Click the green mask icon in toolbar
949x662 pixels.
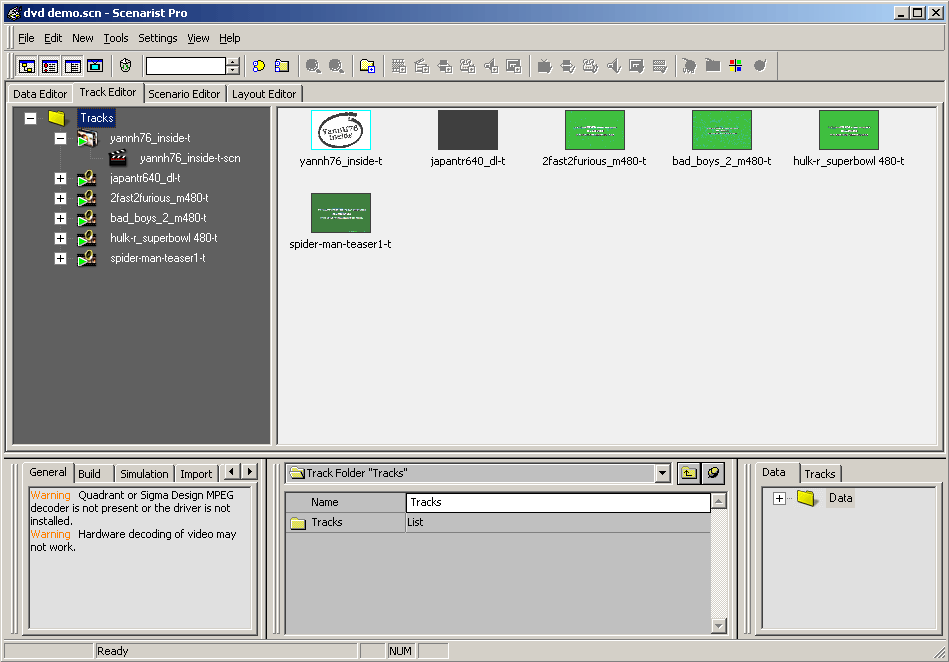tap(125, 66)
